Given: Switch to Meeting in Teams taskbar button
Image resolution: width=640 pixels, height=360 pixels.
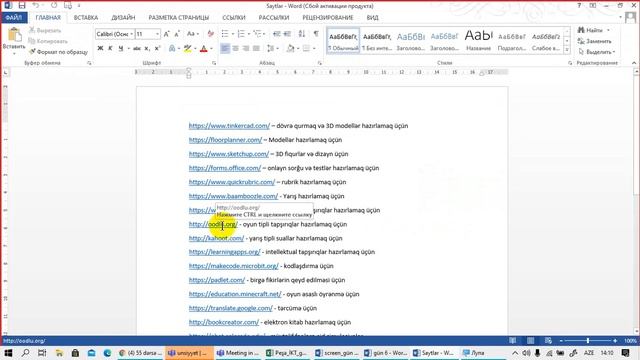Looking at the screenshot, I should click(x=238, y=353).
